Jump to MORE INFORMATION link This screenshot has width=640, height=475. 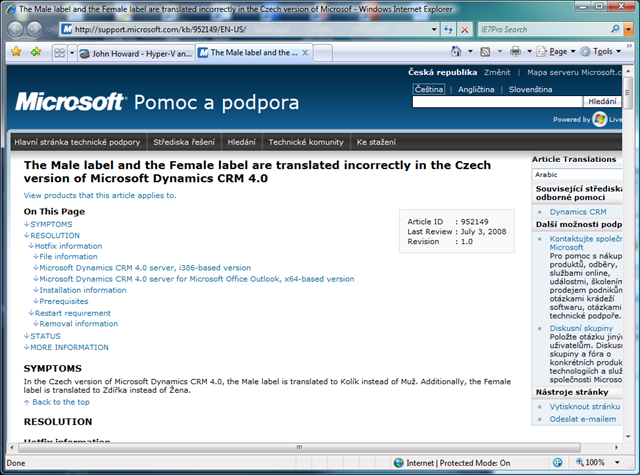pyautogui.click(x=69, y=347)
